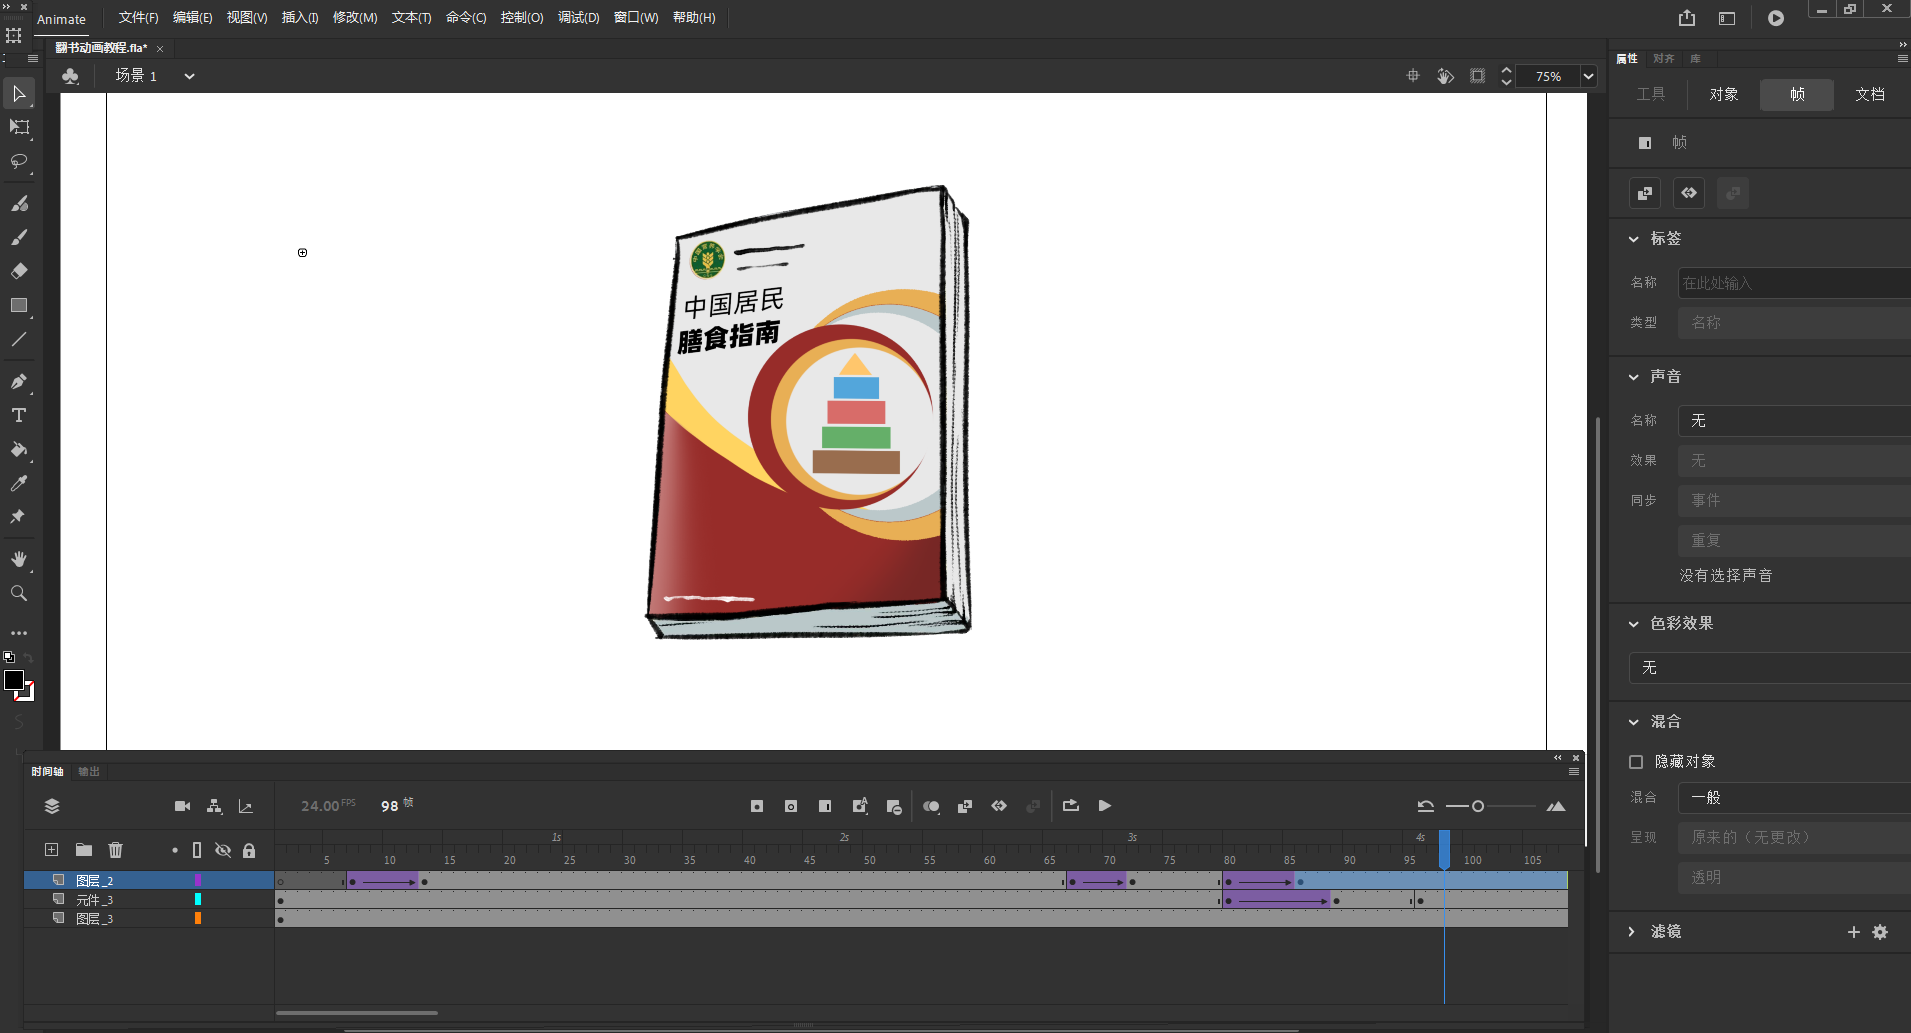Select the Text tool

click(x=19, y=415)
